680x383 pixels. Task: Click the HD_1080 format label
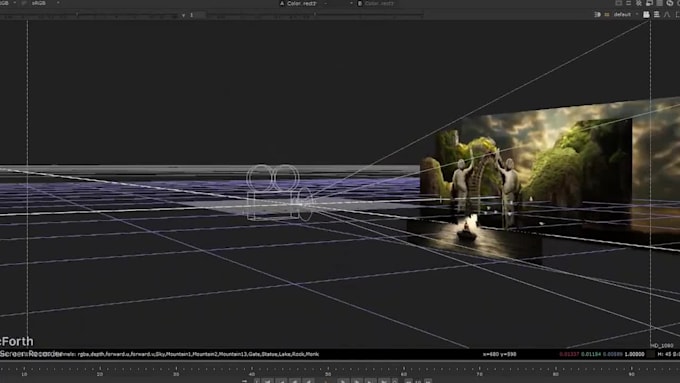[x=662, y=346]
